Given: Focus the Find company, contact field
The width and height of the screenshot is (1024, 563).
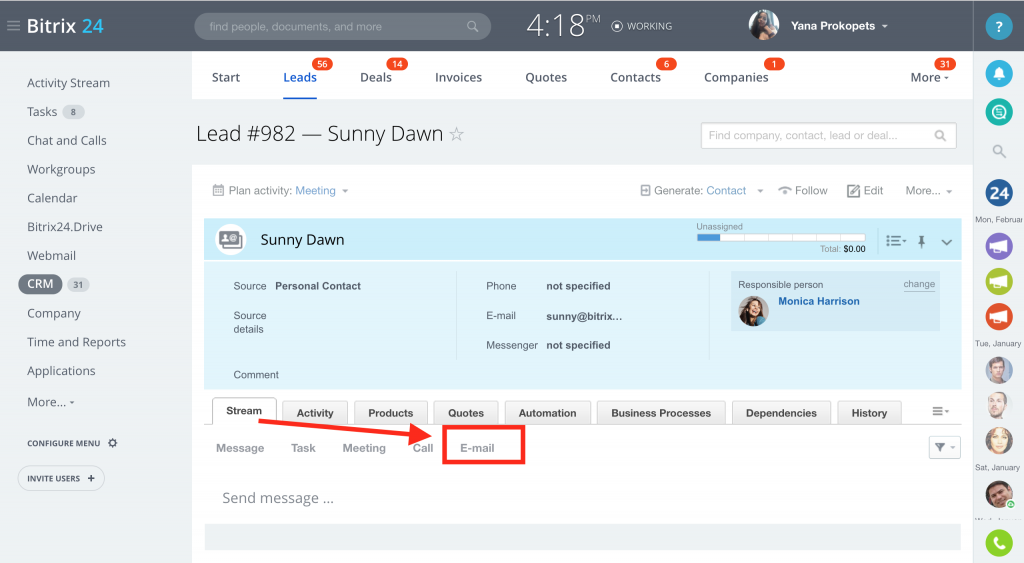Looking at the screenshot, I should (x=828, y=135).
